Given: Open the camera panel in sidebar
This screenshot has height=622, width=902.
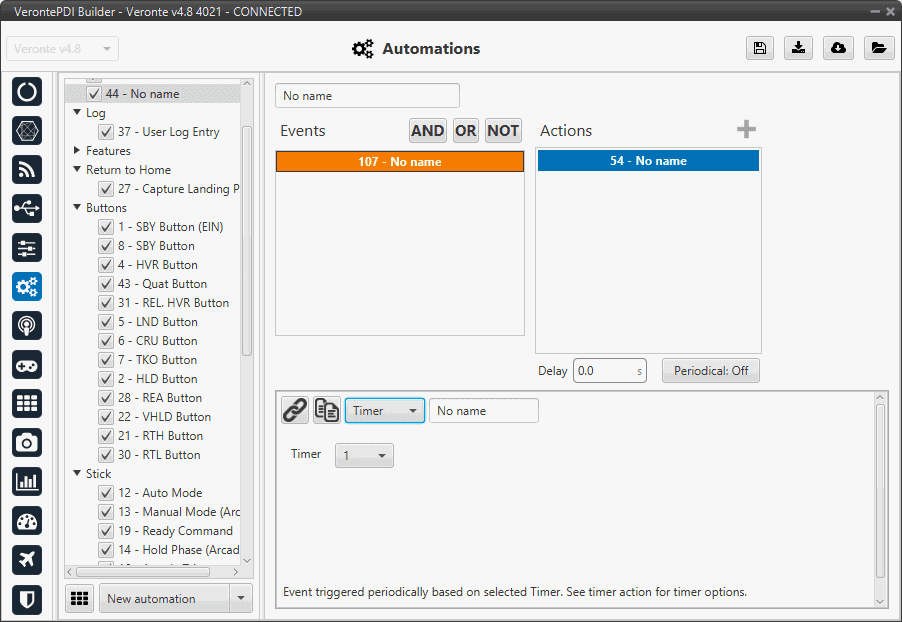Looking at the screenshot, I should click(x=27, y=442).
